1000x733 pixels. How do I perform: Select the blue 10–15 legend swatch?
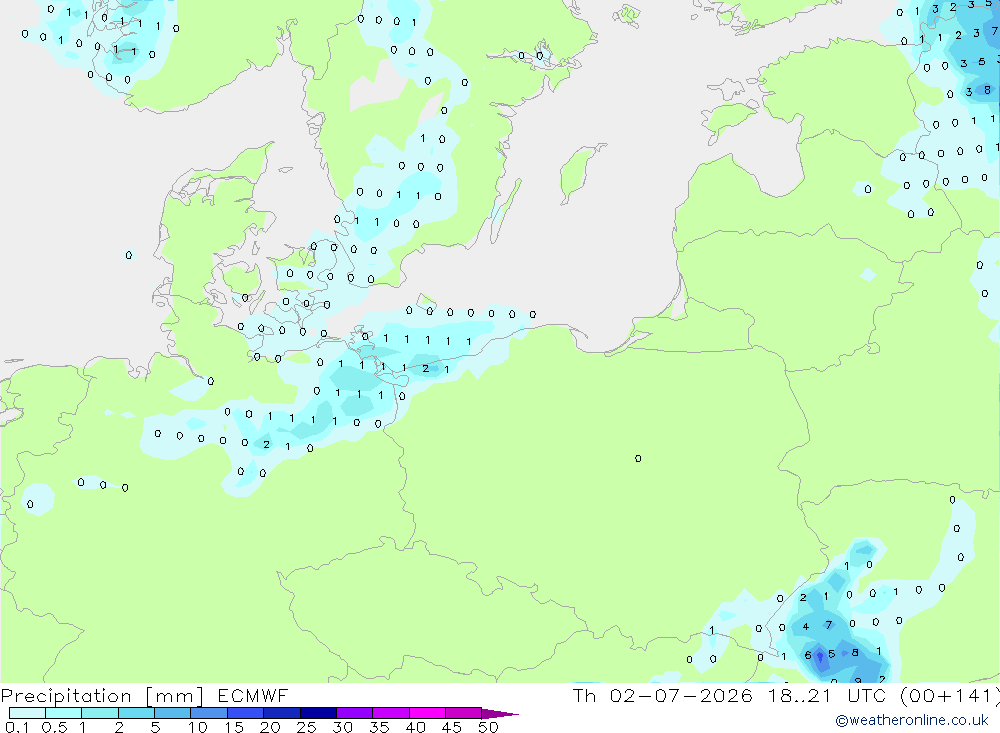tap(209, 713)
